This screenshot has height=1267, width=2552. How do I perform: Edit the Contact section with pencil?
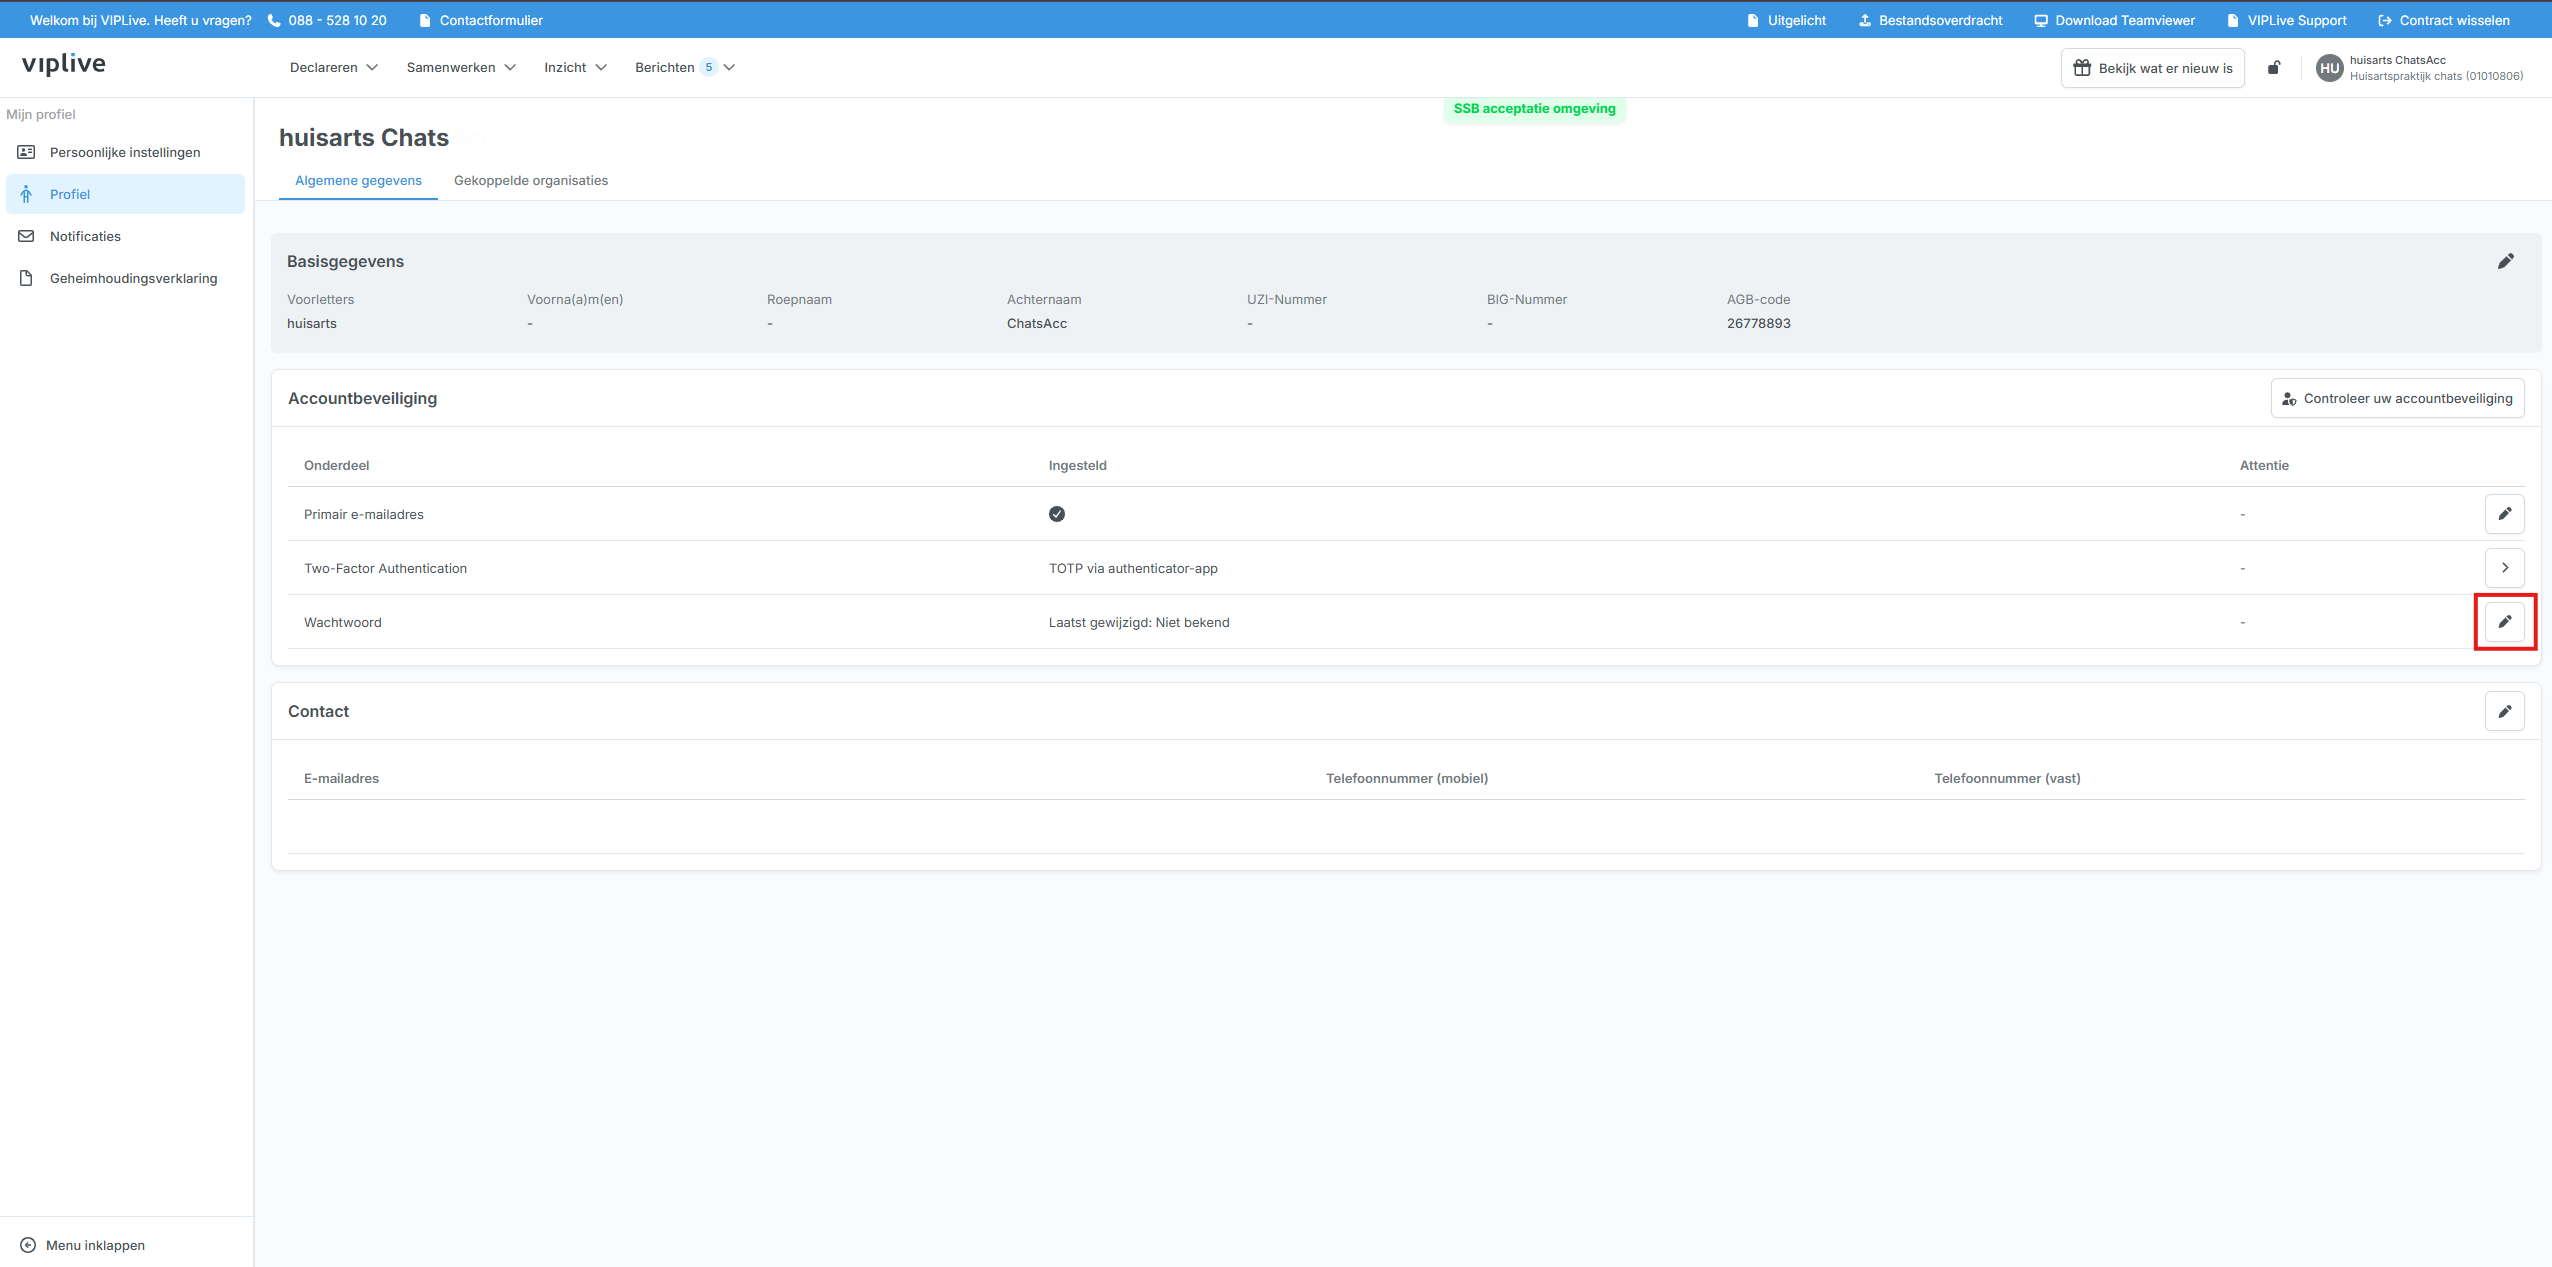[x=2504, y=711]
